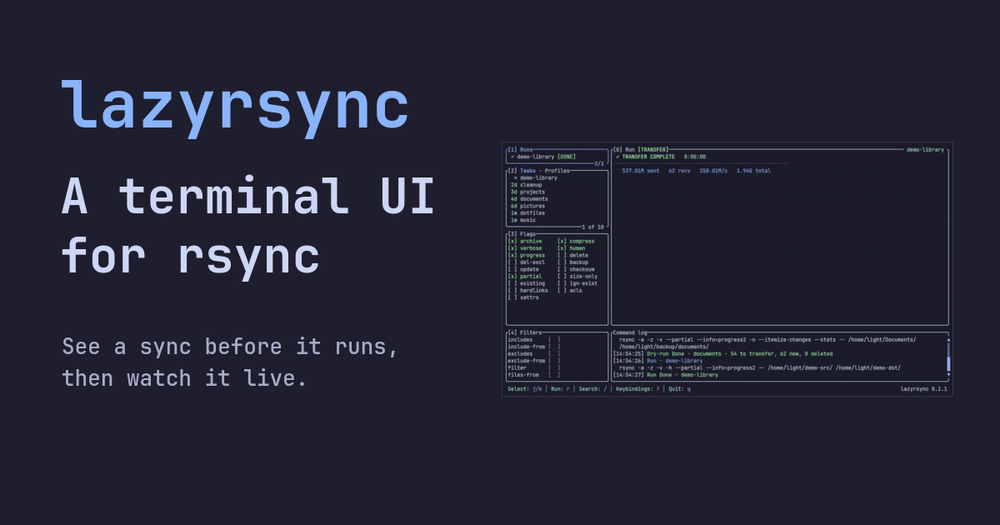This screenshot has height=525, width=1000.
Task: Click the [TRANSFER] label in Run title
Action: 653,150
